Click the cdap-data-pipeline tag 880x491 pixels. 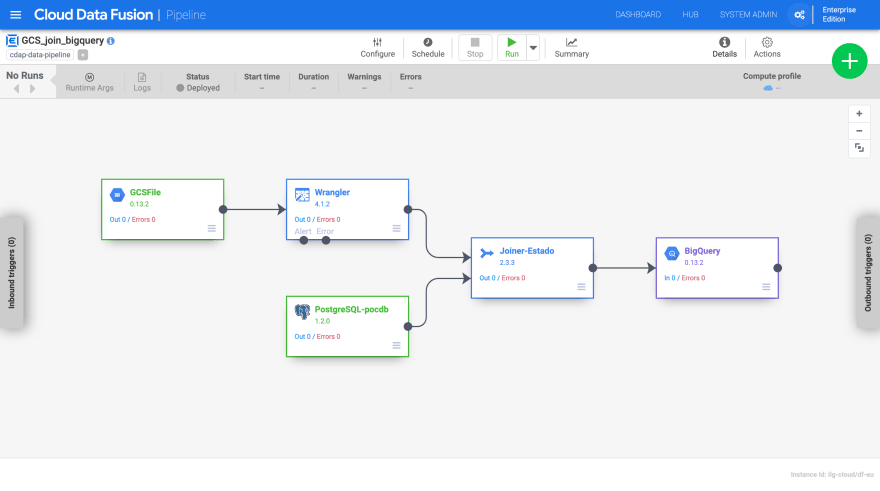(x=40, y=54)
